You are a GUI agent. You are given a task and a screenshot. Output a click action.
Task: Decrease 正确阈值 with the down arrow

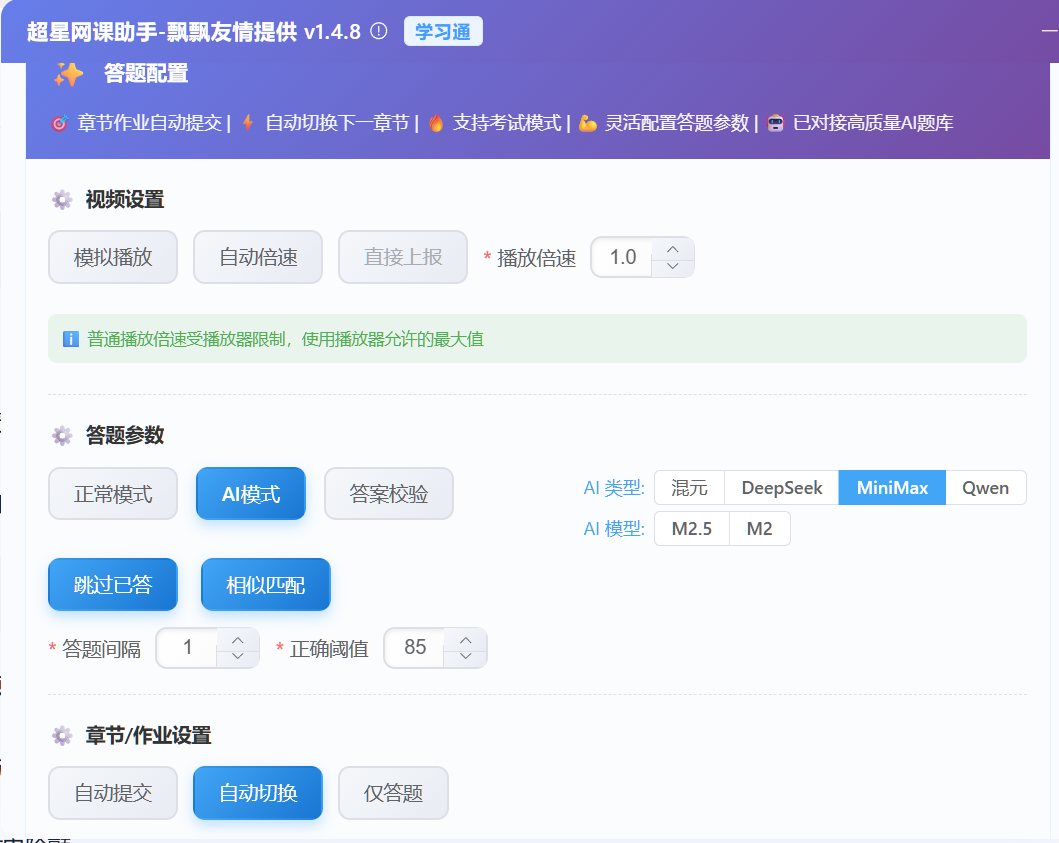tap(465, 656)
